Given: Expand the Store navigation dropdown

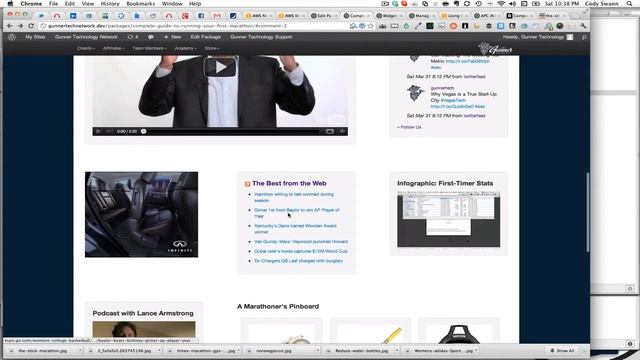Looking at the screenshot, I should [212, 48].
